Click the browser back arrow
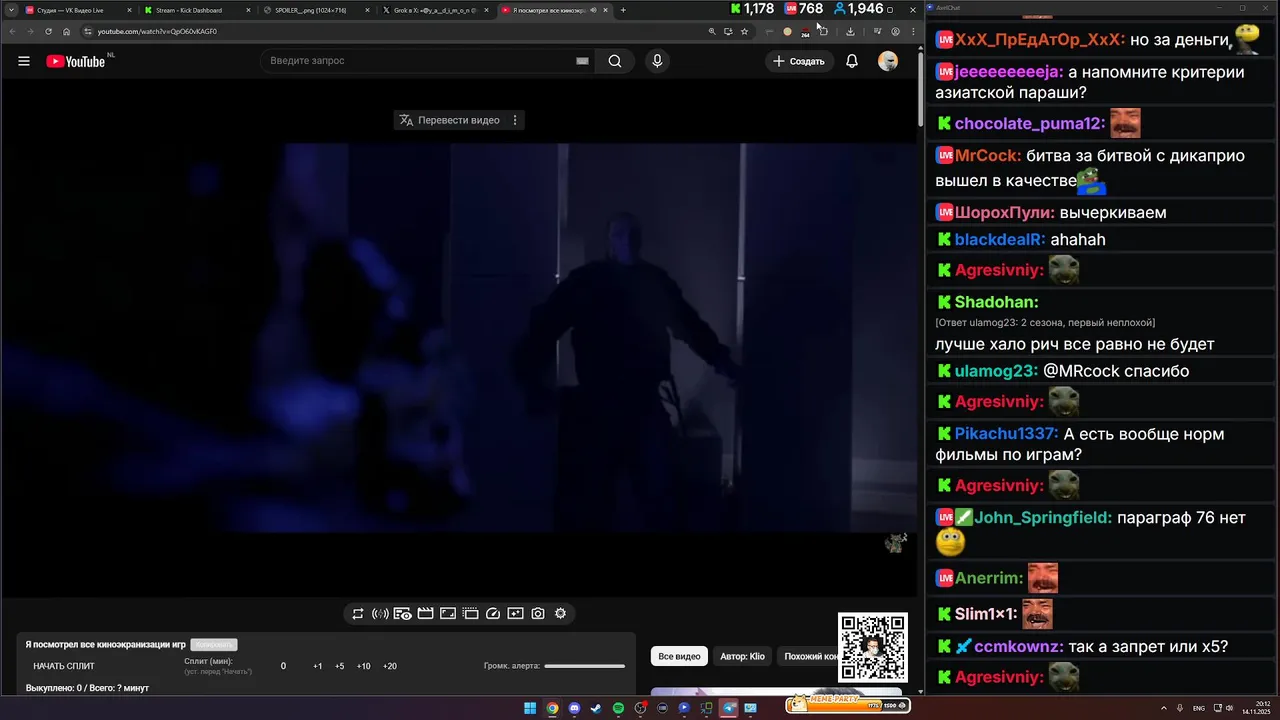 click(x=11, y=31)
